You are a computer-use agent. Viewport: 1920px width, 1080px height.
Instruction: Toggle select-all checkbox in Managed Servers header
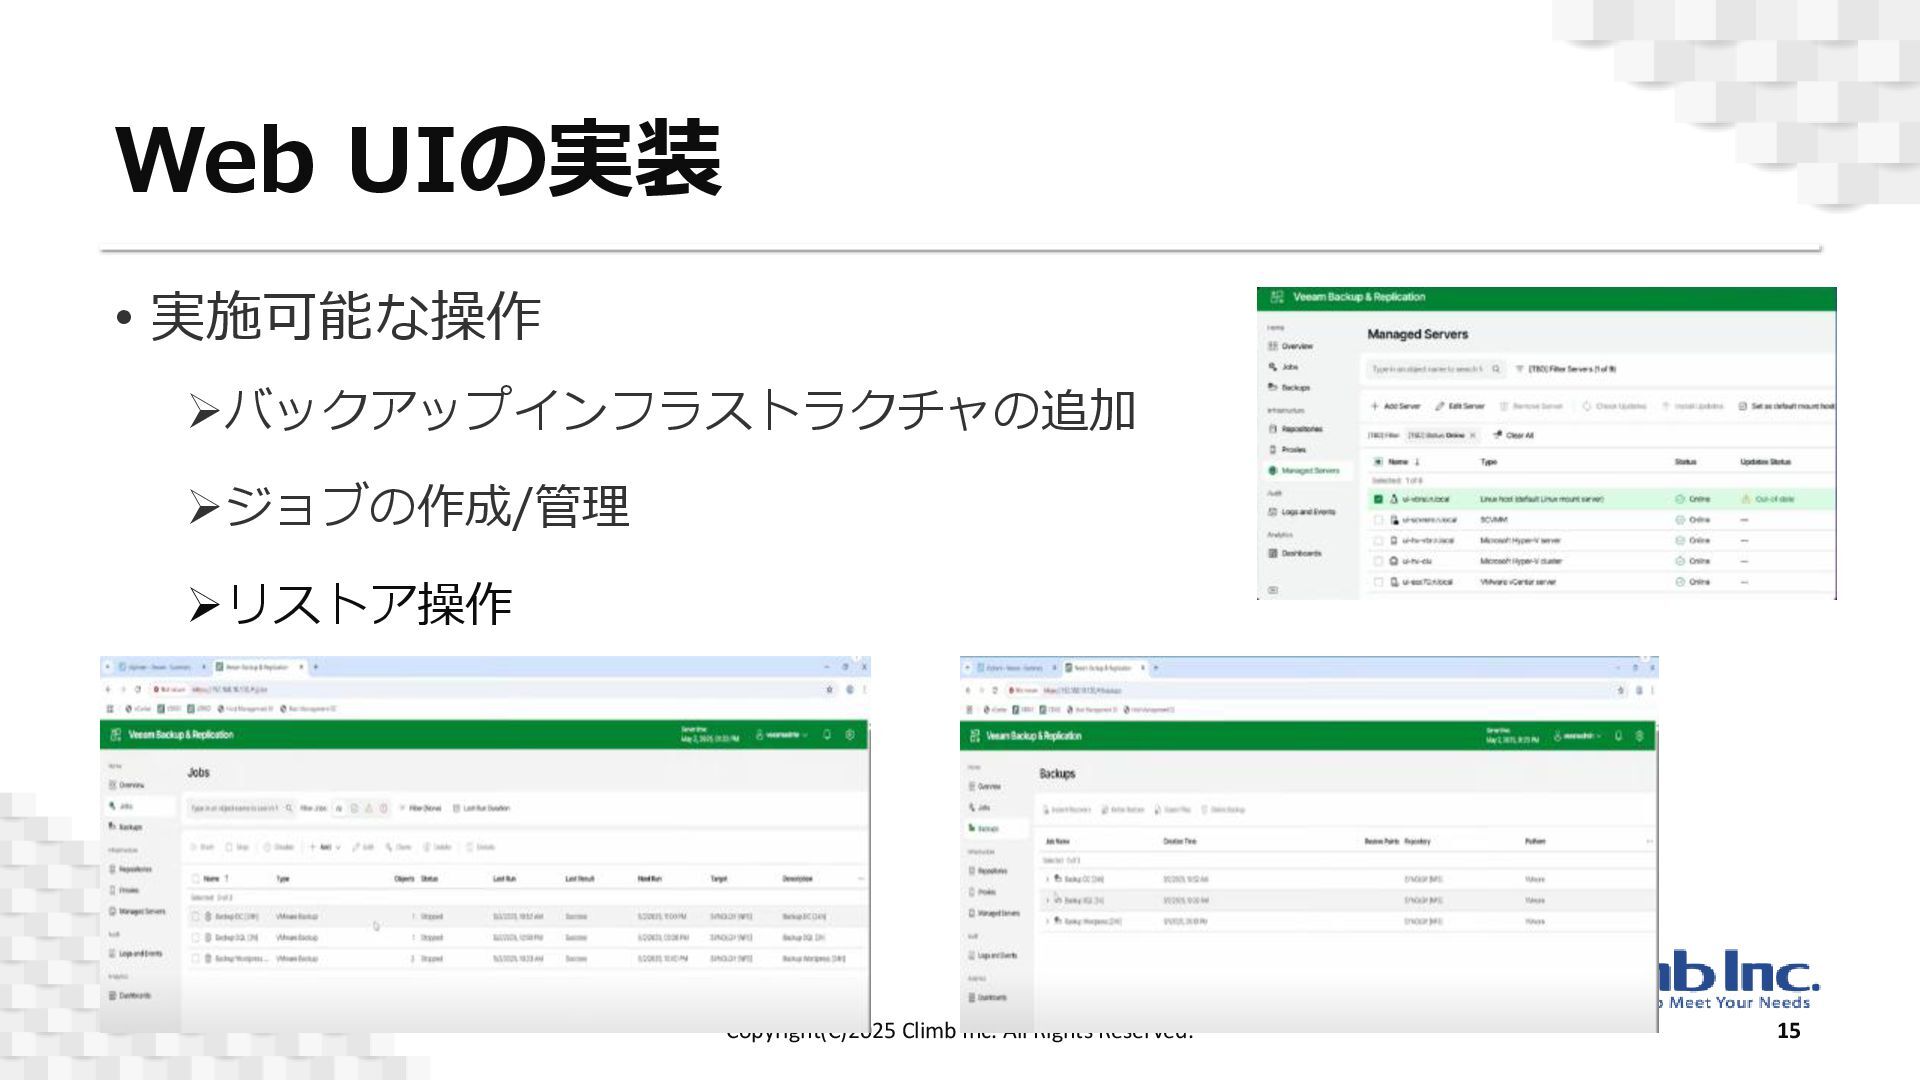[1378, 462]
